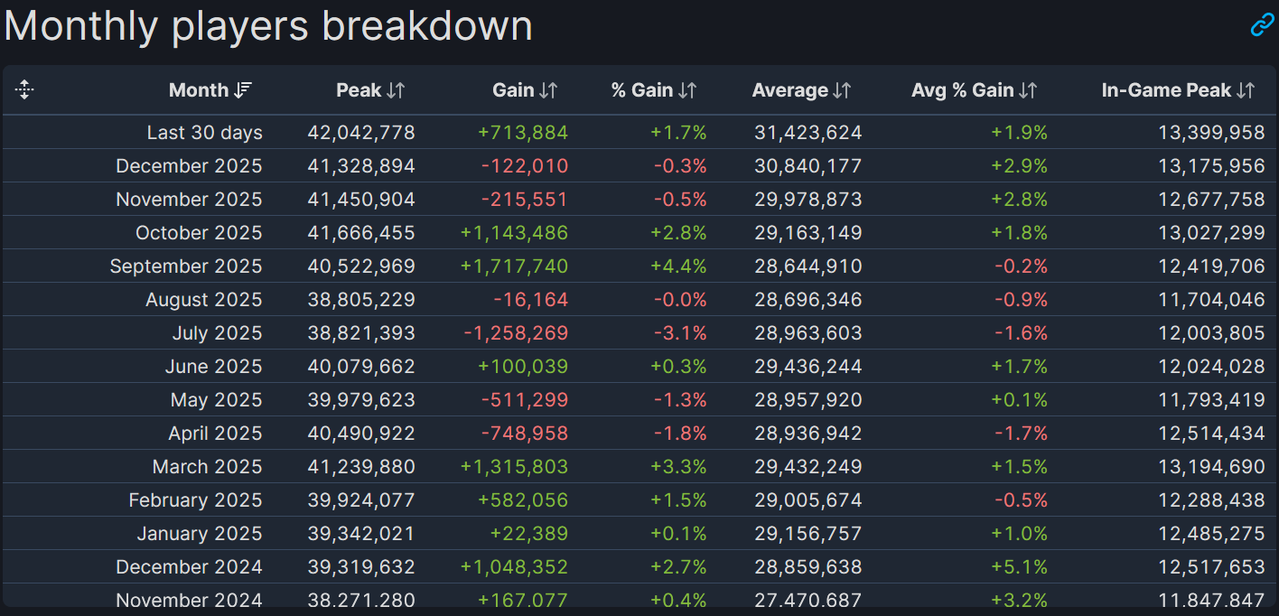Select the July 2025 row label

(x=217, y=333)
